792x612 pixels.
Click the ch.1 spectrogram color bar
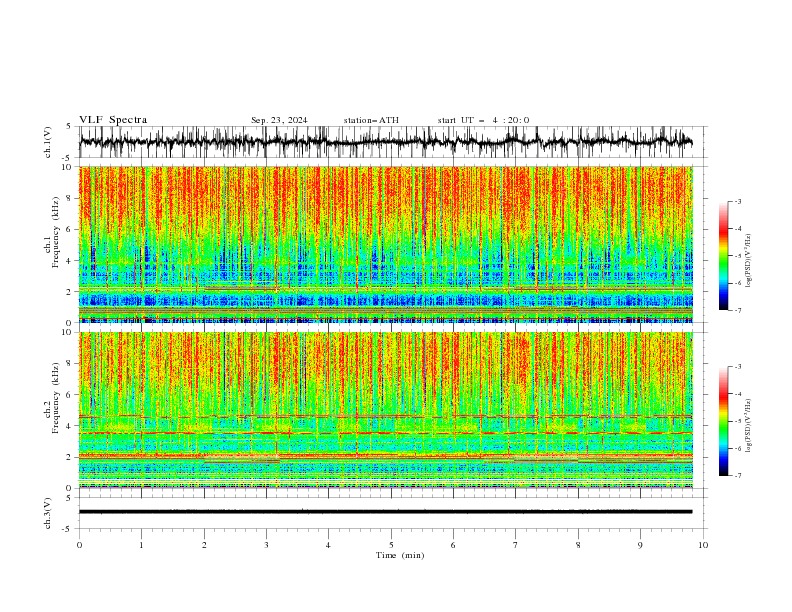(723, 256)
